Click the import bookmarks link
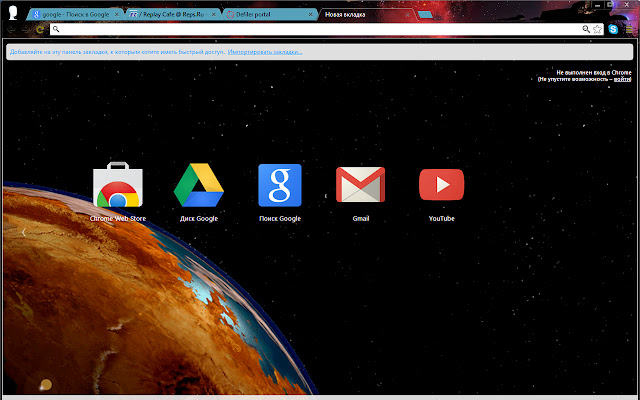The image size is (640, 400). click(265, 52)
